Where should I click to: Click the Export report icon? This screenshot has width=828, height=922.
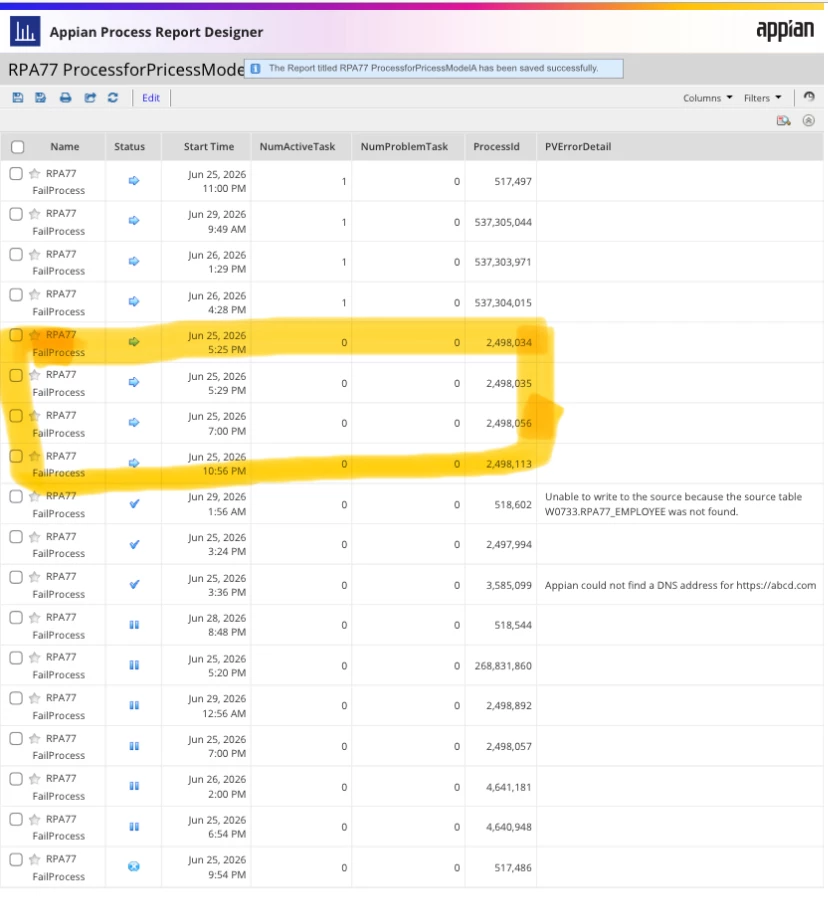click(89, 98)
